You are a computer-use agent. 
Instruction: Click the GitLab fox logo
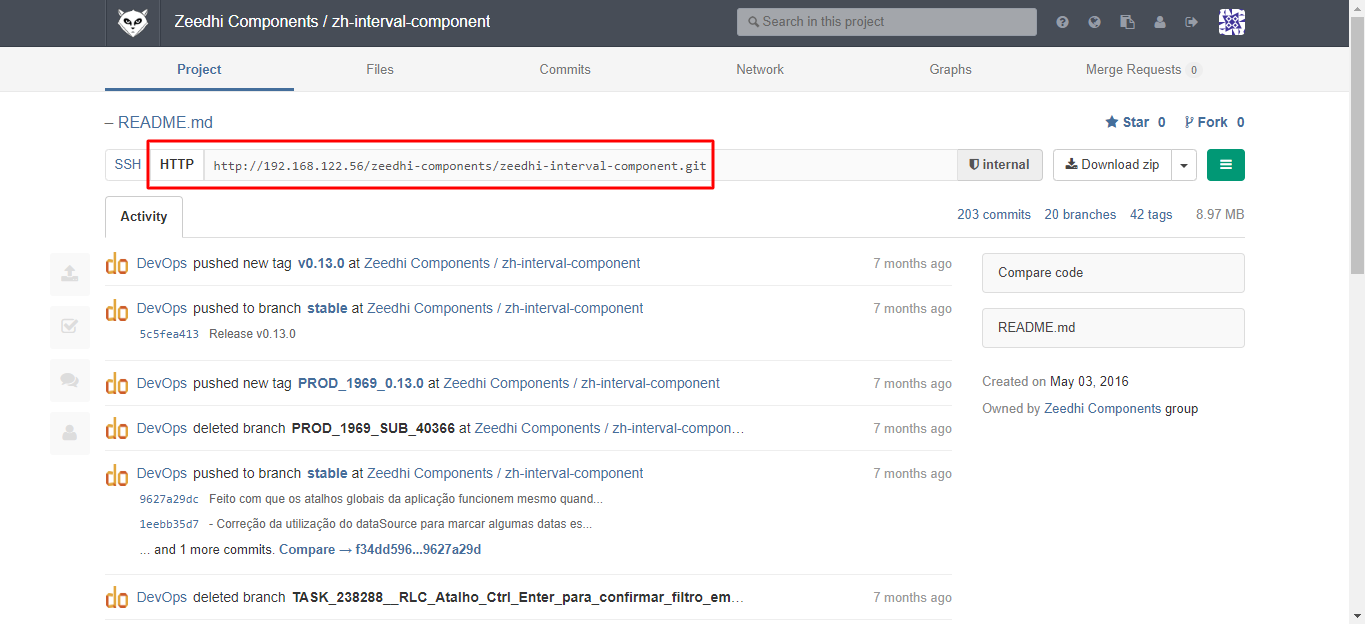pyautogui.click(x=133, y=22)
